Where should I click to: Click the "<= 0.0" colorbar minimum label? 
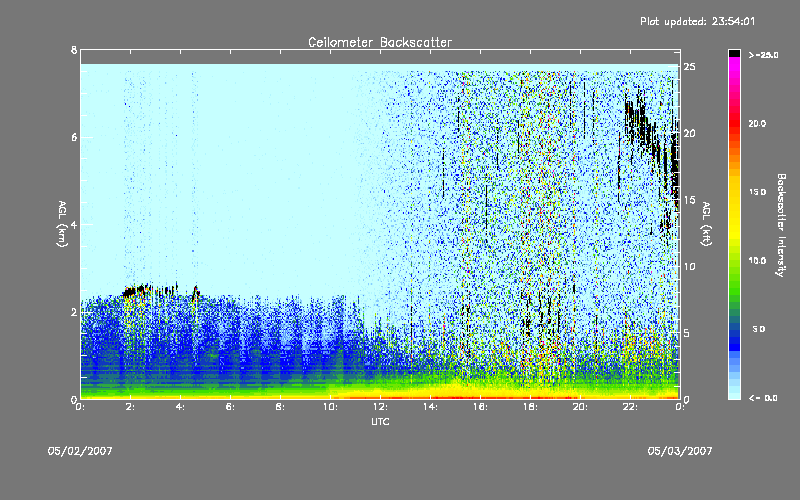coord(763,398)
